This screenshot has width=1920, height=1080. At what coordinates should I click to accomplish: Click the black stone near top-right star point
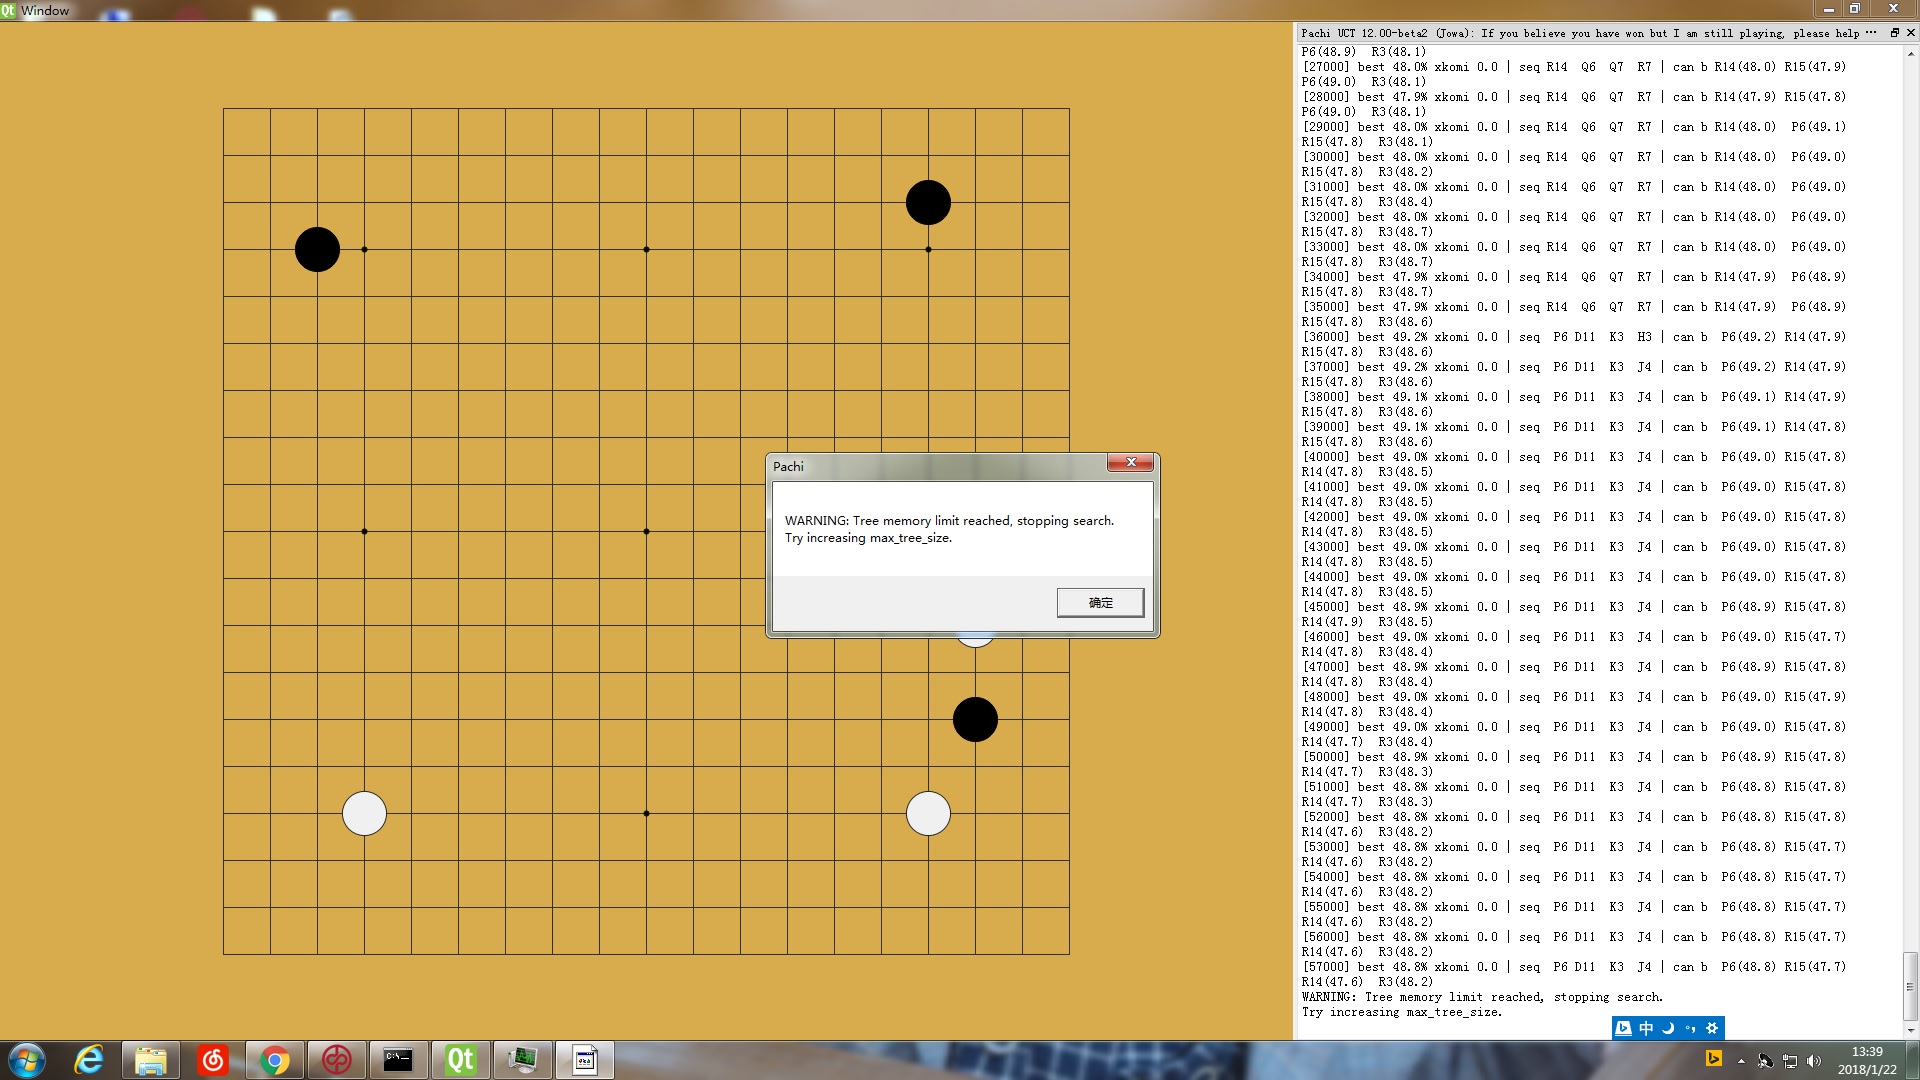928,203
